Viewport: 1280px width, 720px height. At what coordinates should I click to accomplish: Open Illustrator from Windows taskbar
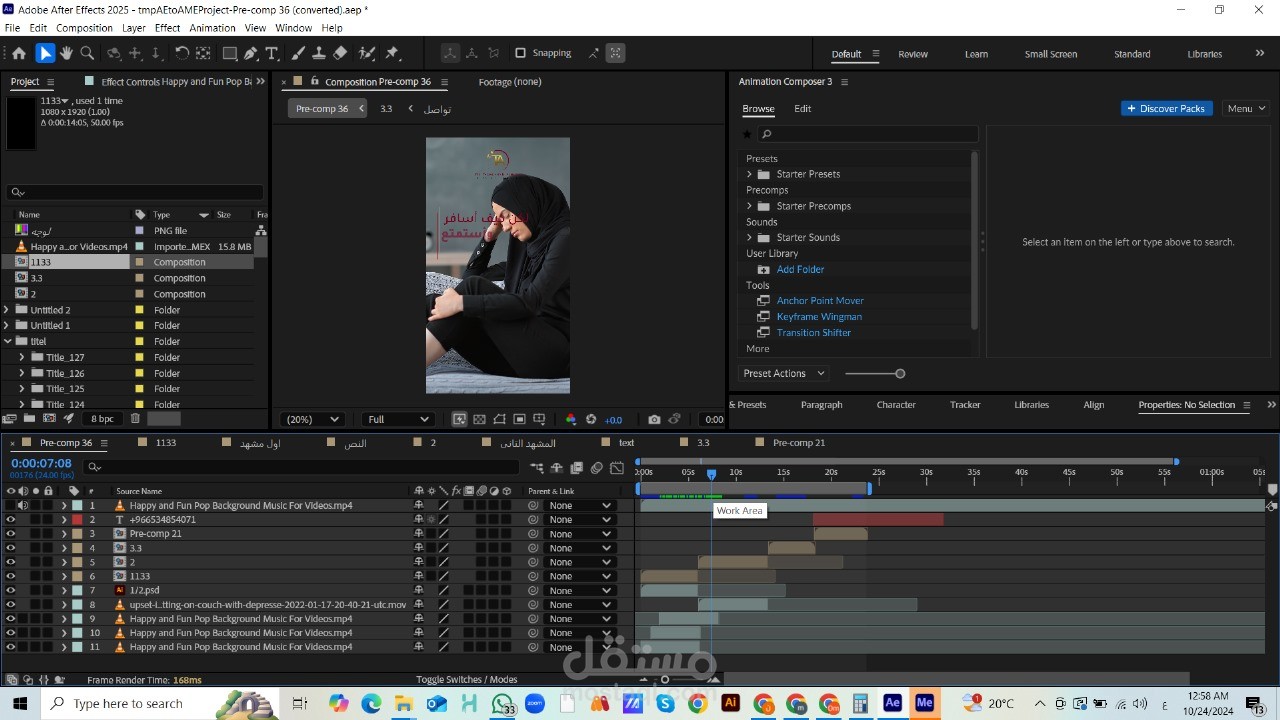point(730,703)
